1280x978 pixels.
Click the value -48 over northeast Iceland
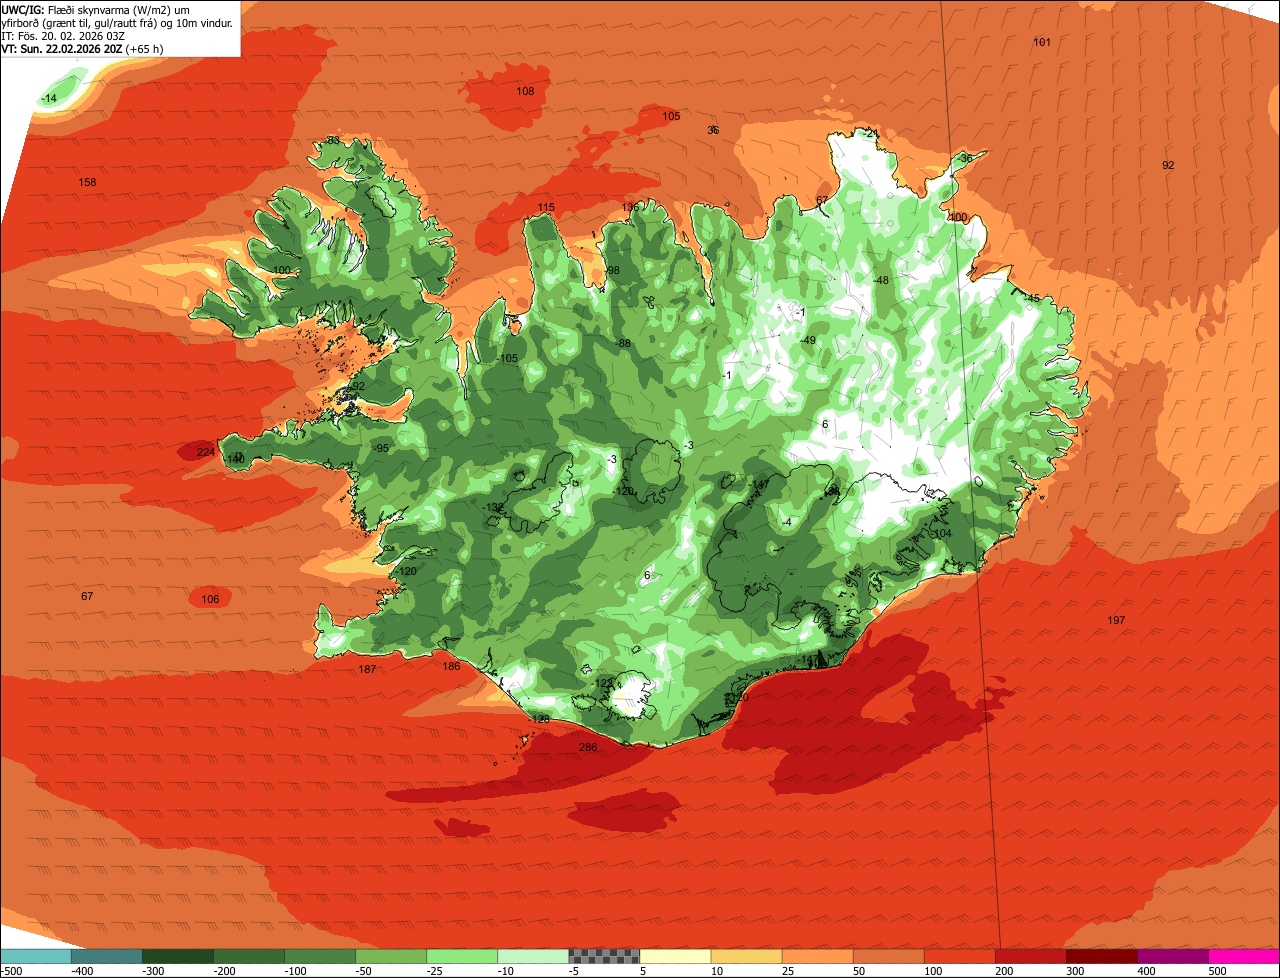point(881,280)
